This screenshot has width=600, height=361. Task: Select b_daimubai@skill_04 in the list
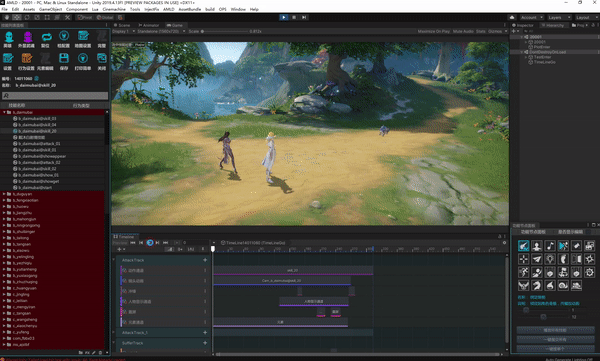[37, 125]
